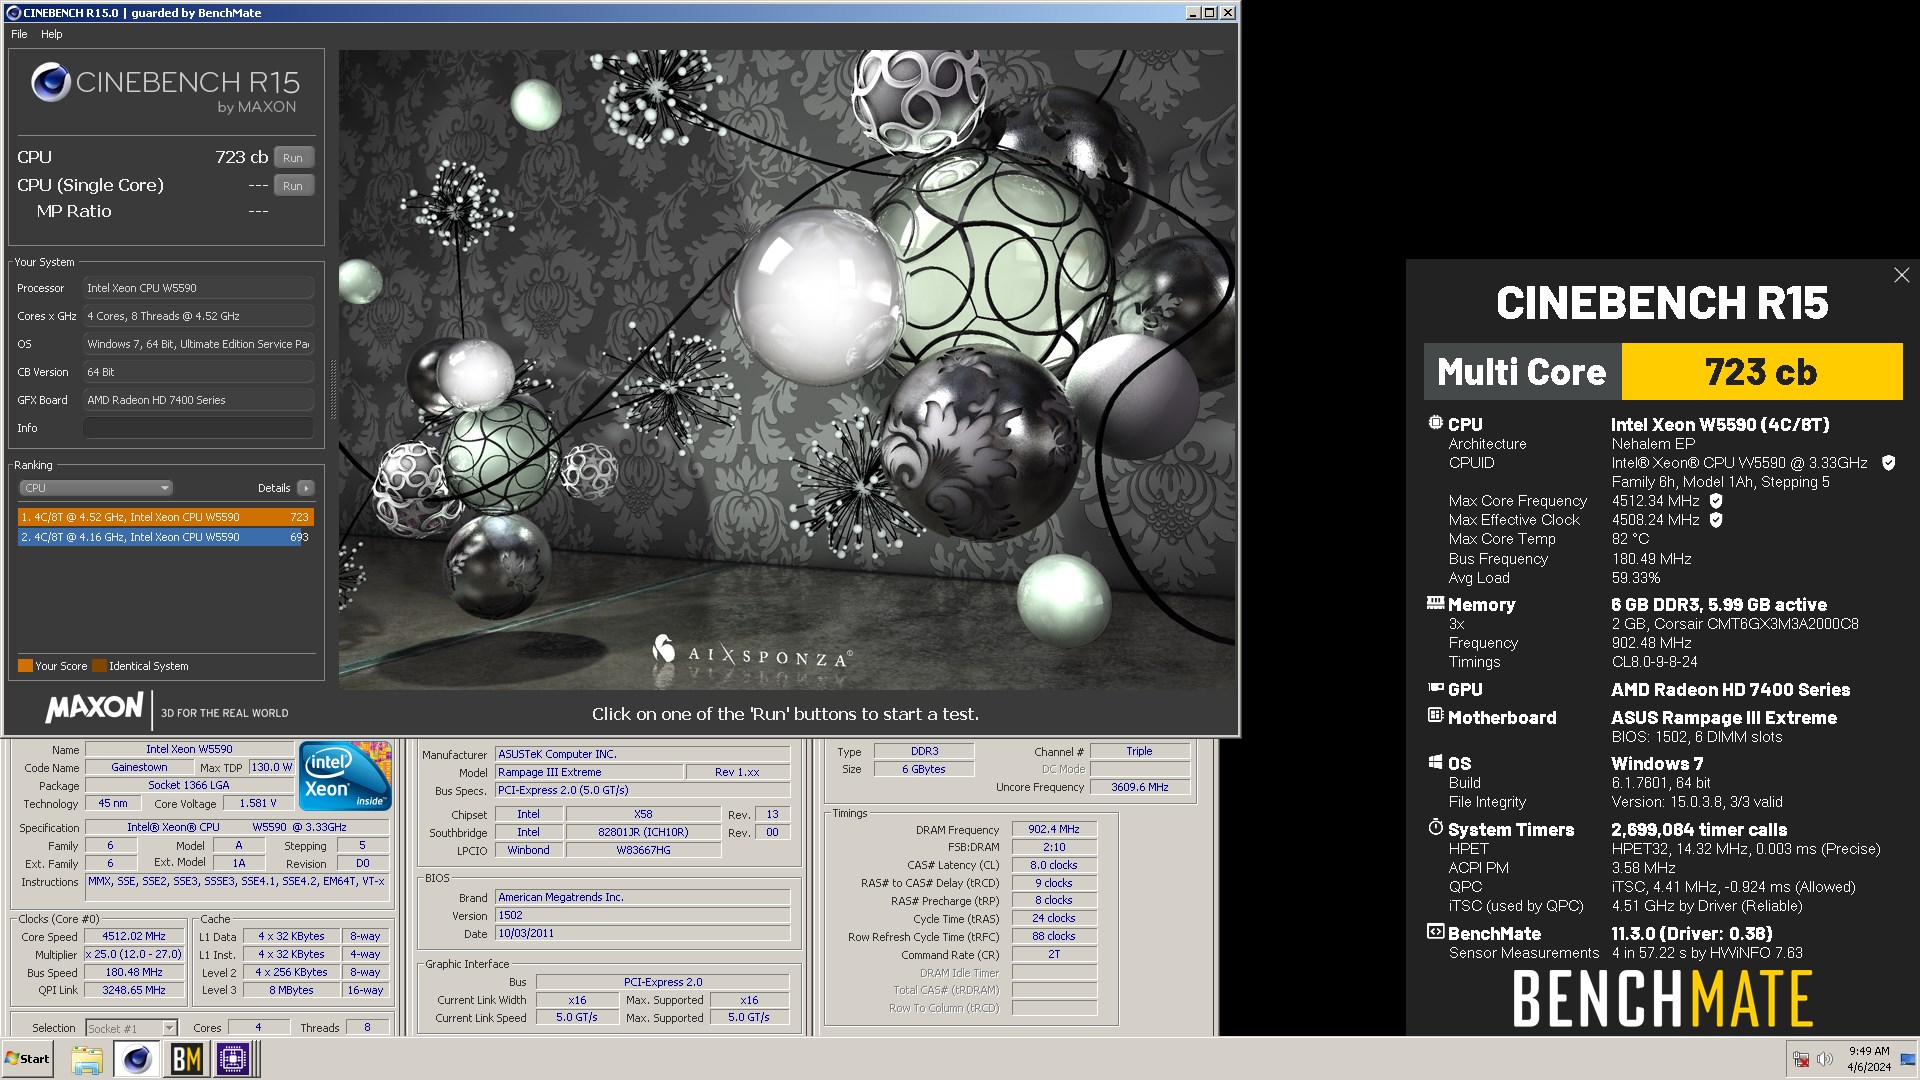Click the BenchMate section icon
This screenshot has width=1920, height=1080.
(1435, 932)
